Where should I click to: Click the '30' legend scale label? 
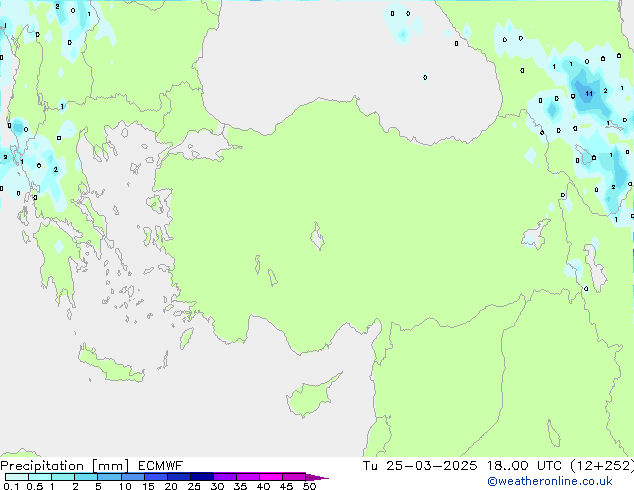[x=217, y=486]
